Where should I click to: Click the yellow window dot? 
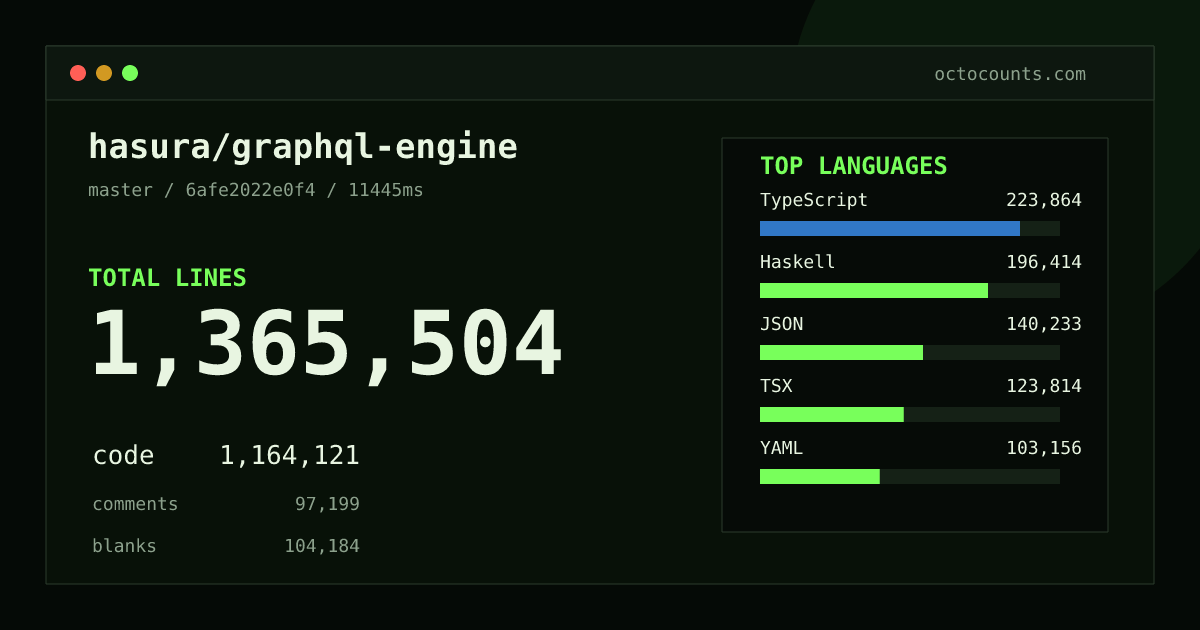click(104, 73)
